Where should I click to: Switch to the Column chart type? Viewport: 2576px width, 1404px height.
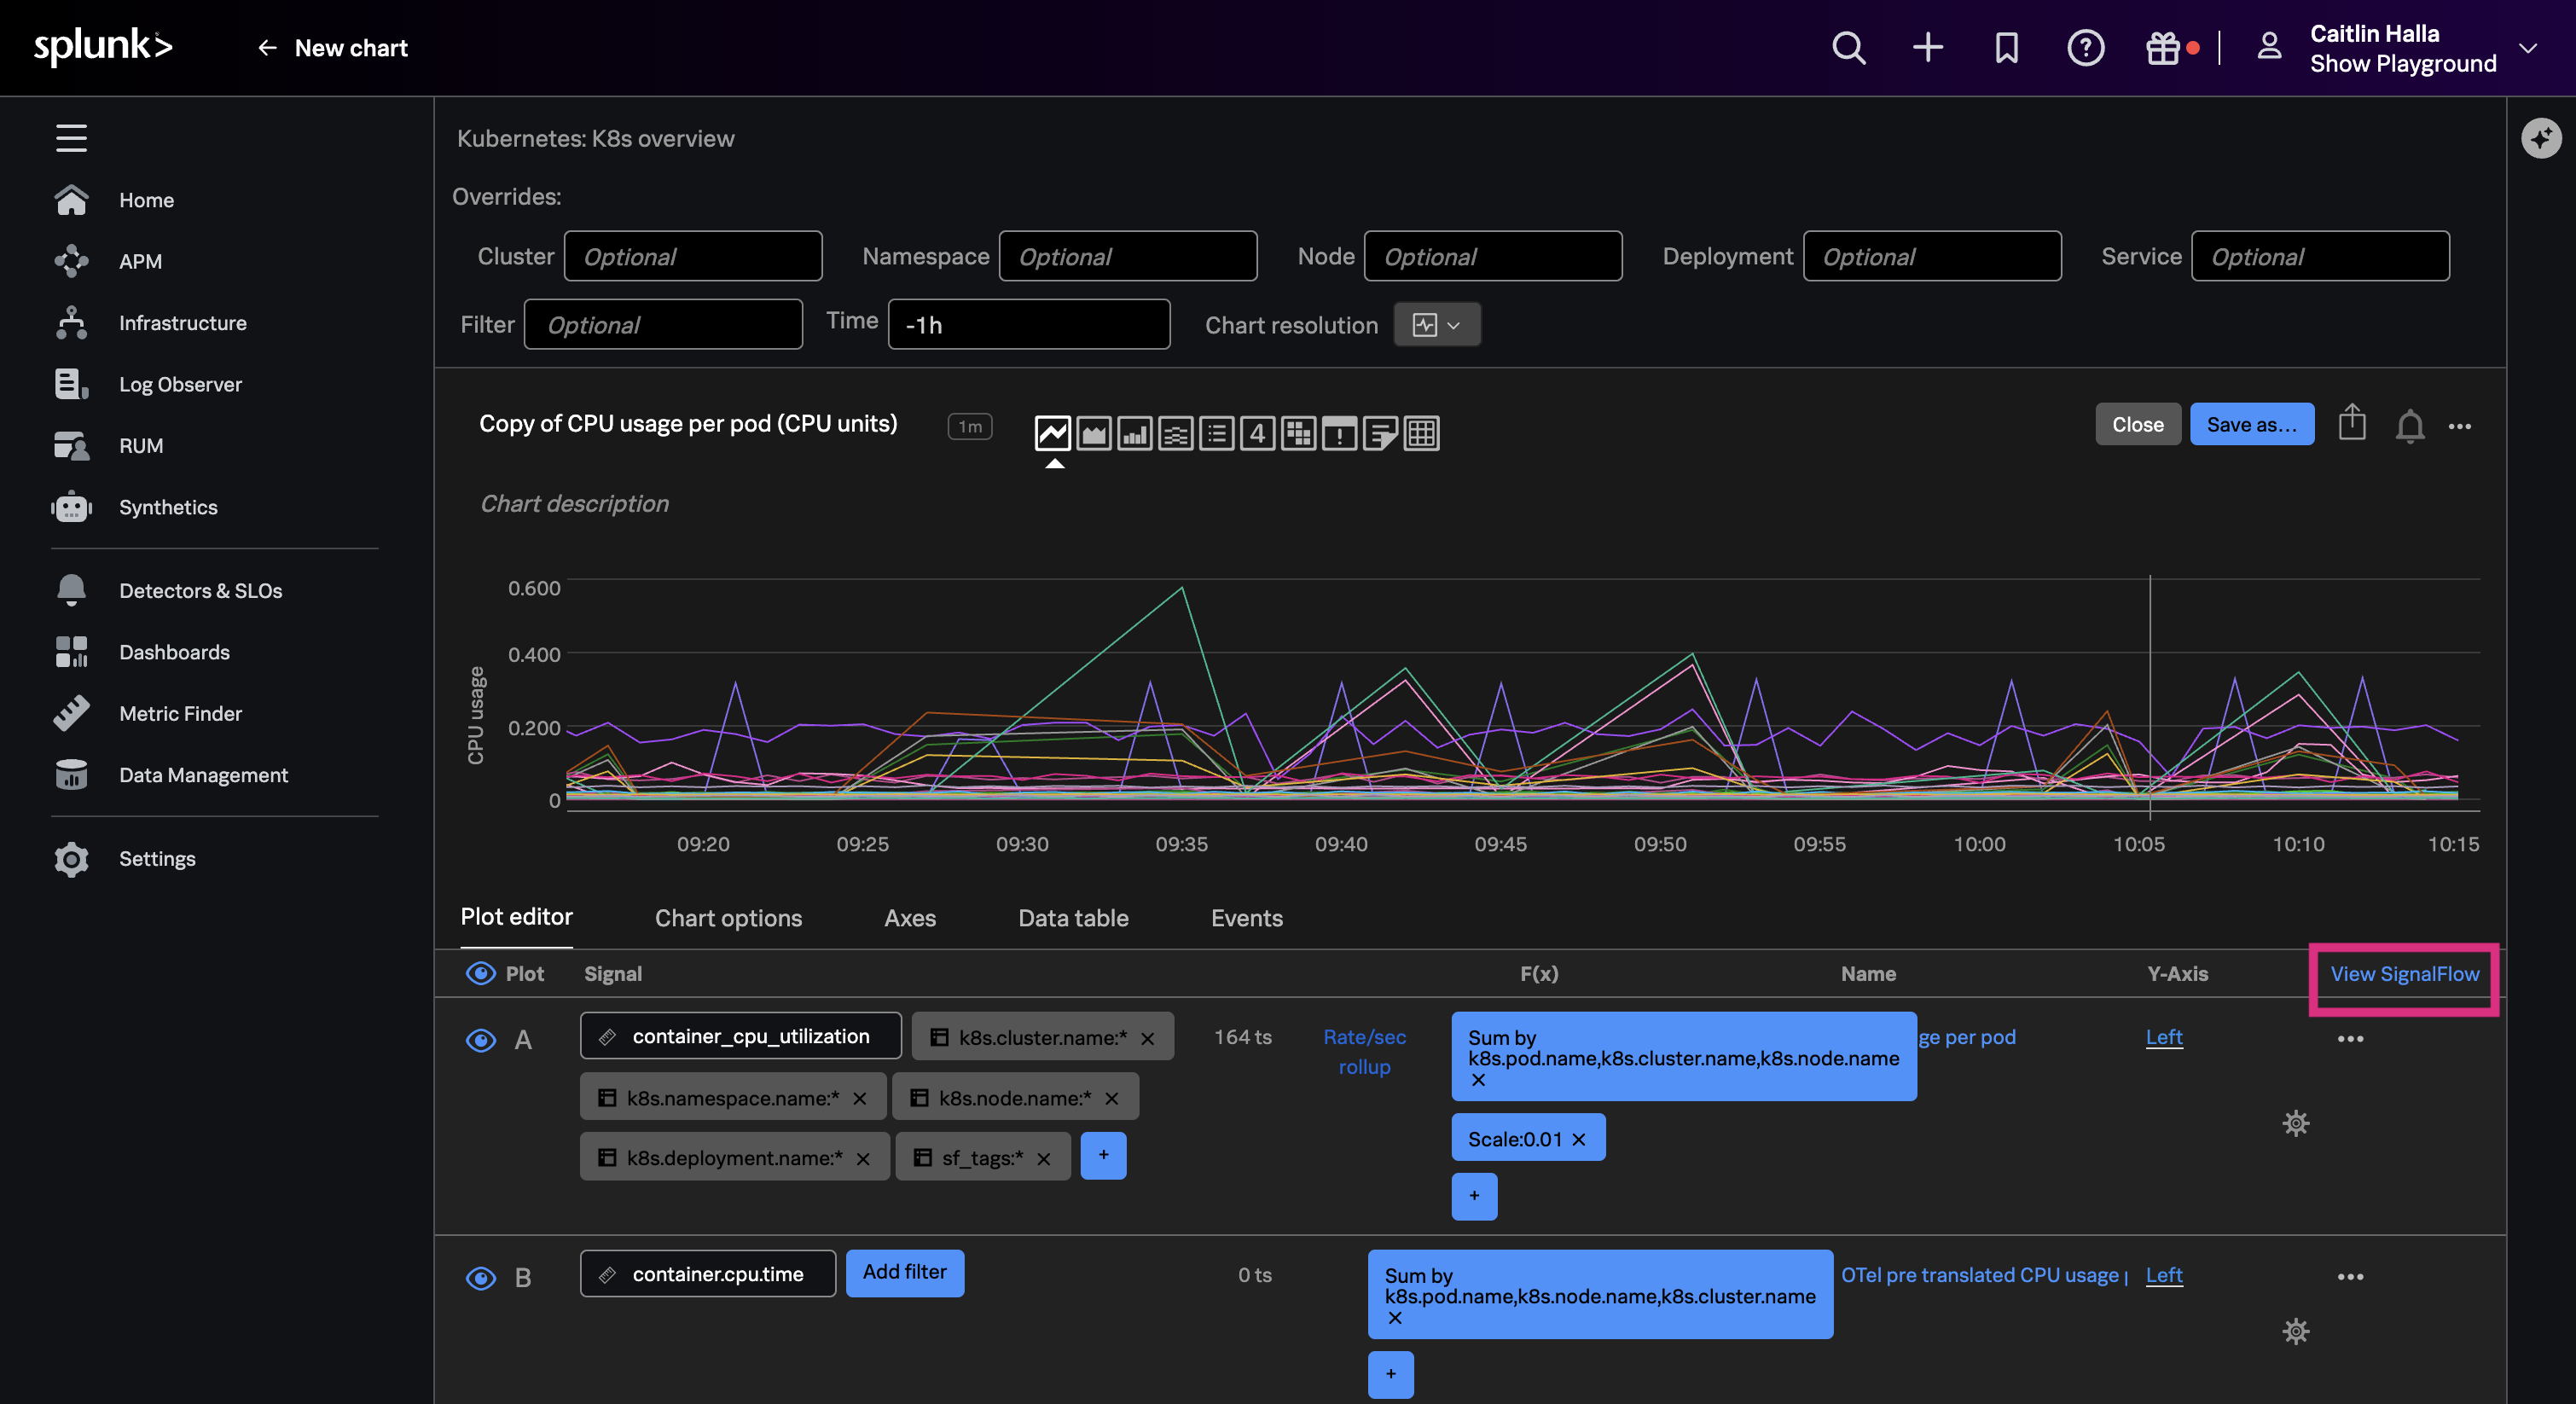click(x=1135, y=433)
